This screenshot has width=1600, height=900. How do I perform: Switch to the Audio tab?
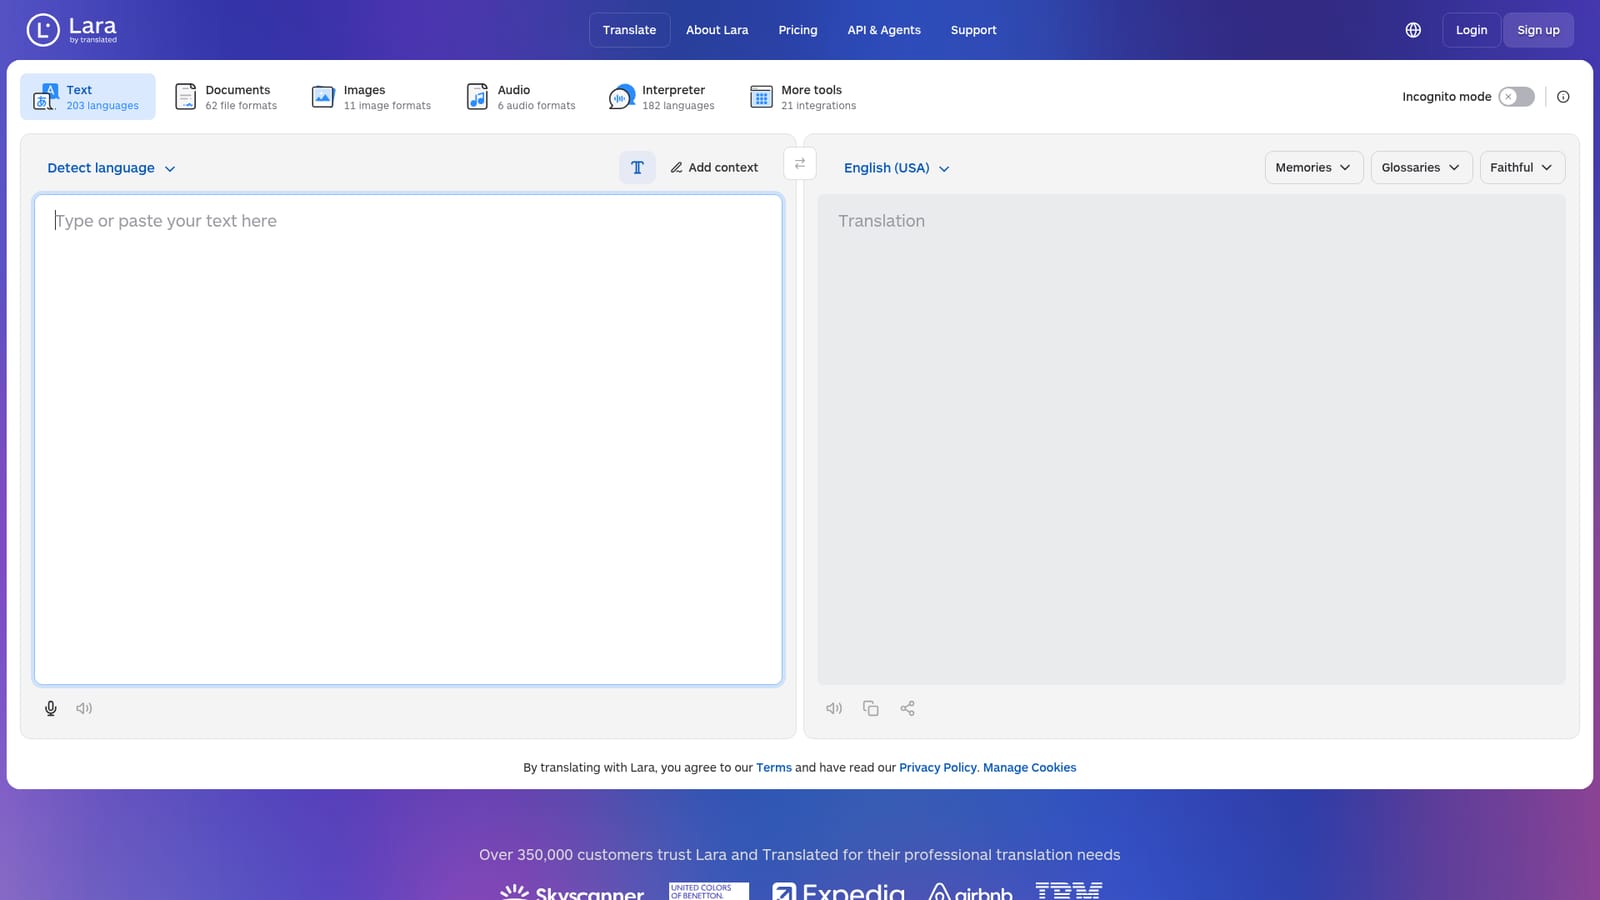click(x=521, y=97)
